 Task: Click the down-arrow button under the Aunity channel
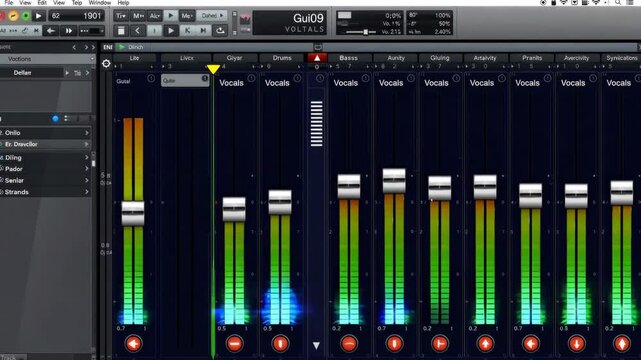pos(394,344)
